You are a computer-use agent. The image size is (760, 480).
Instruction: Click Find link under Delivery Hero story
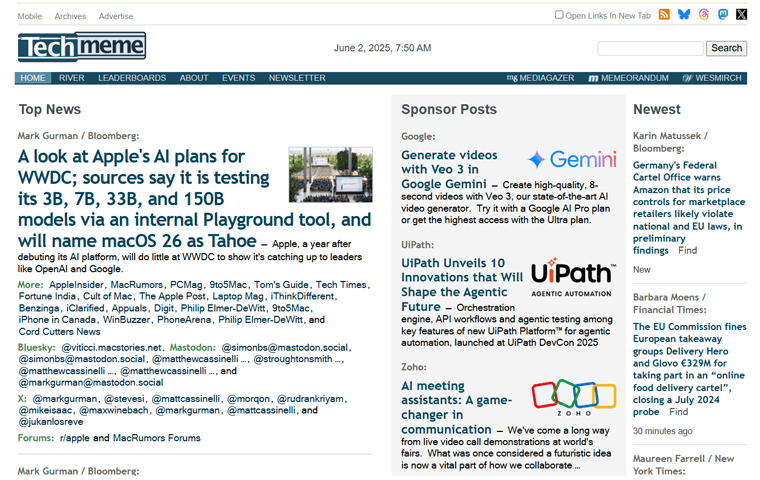pyautogui.click(x=679, y=412)
